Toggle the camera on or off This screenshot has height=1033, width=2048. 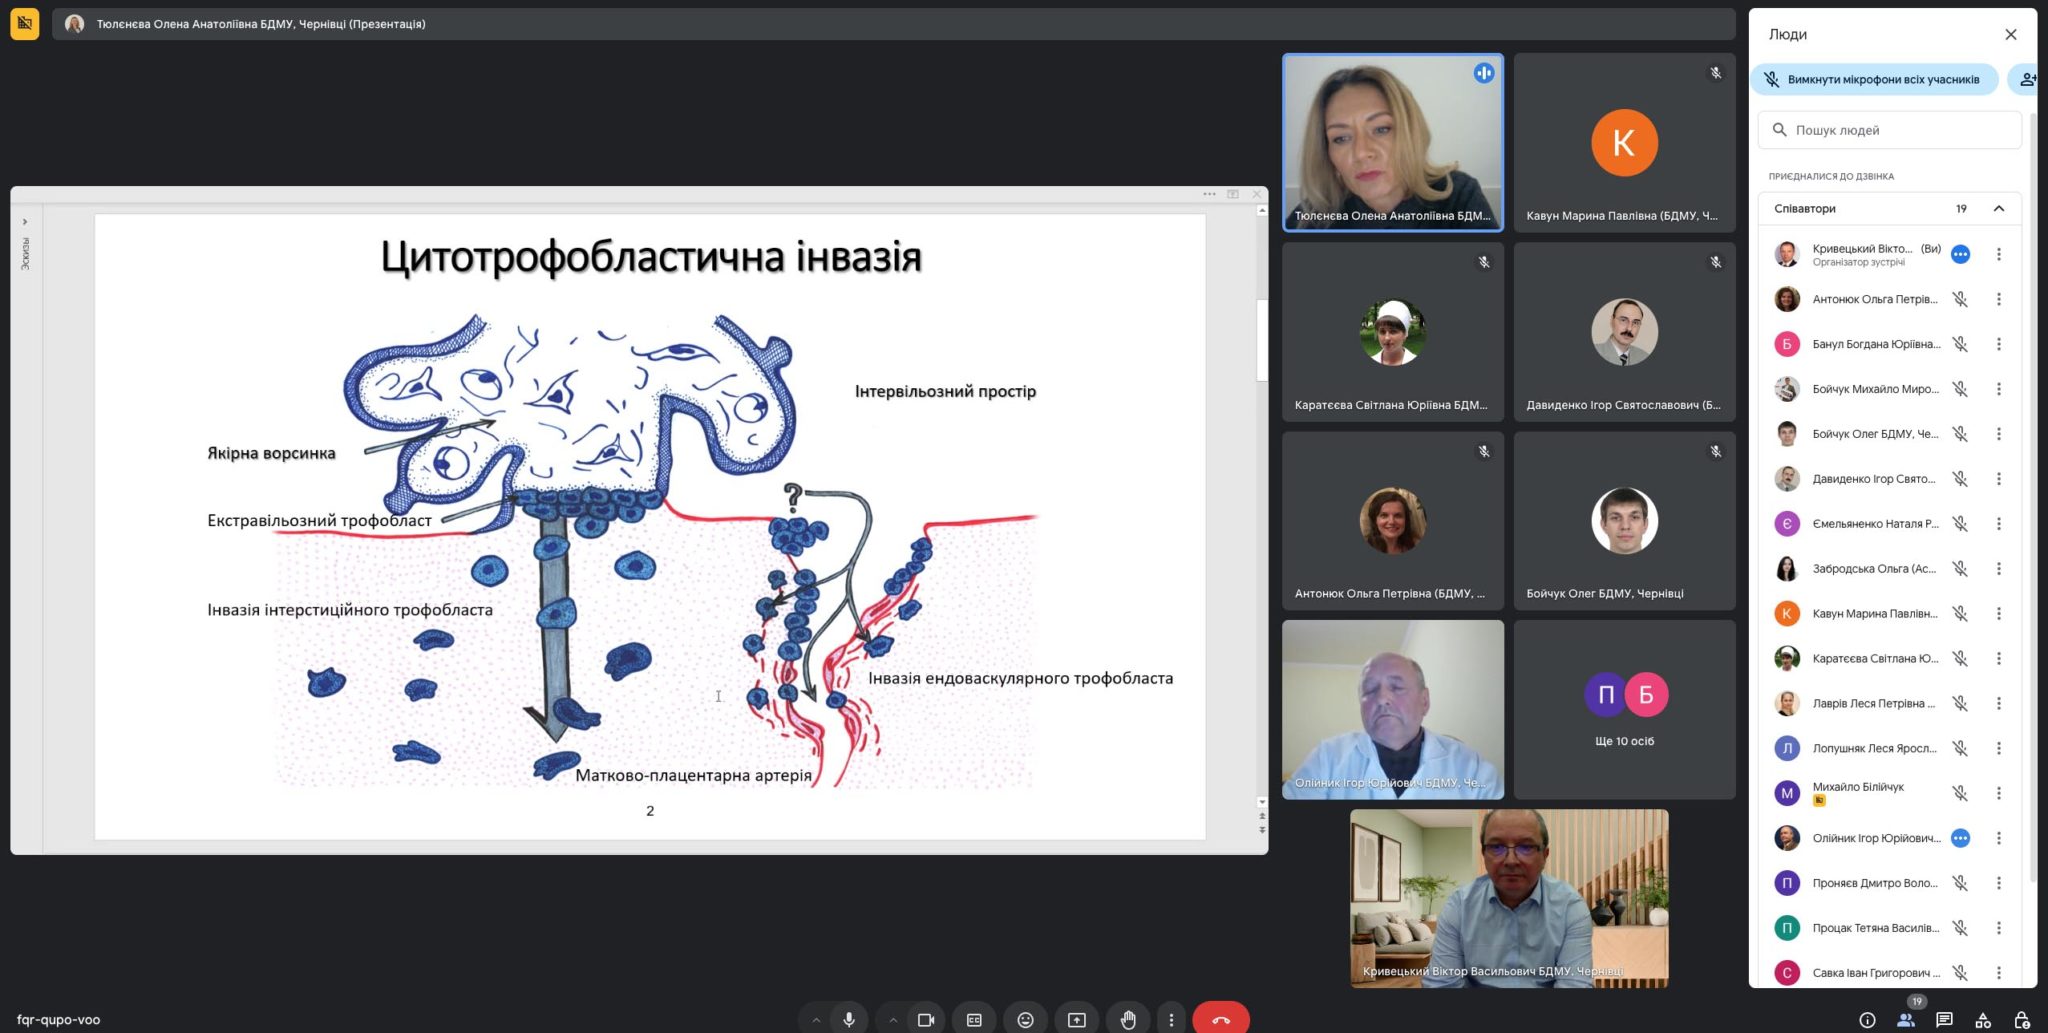(x=926, y=1020)
